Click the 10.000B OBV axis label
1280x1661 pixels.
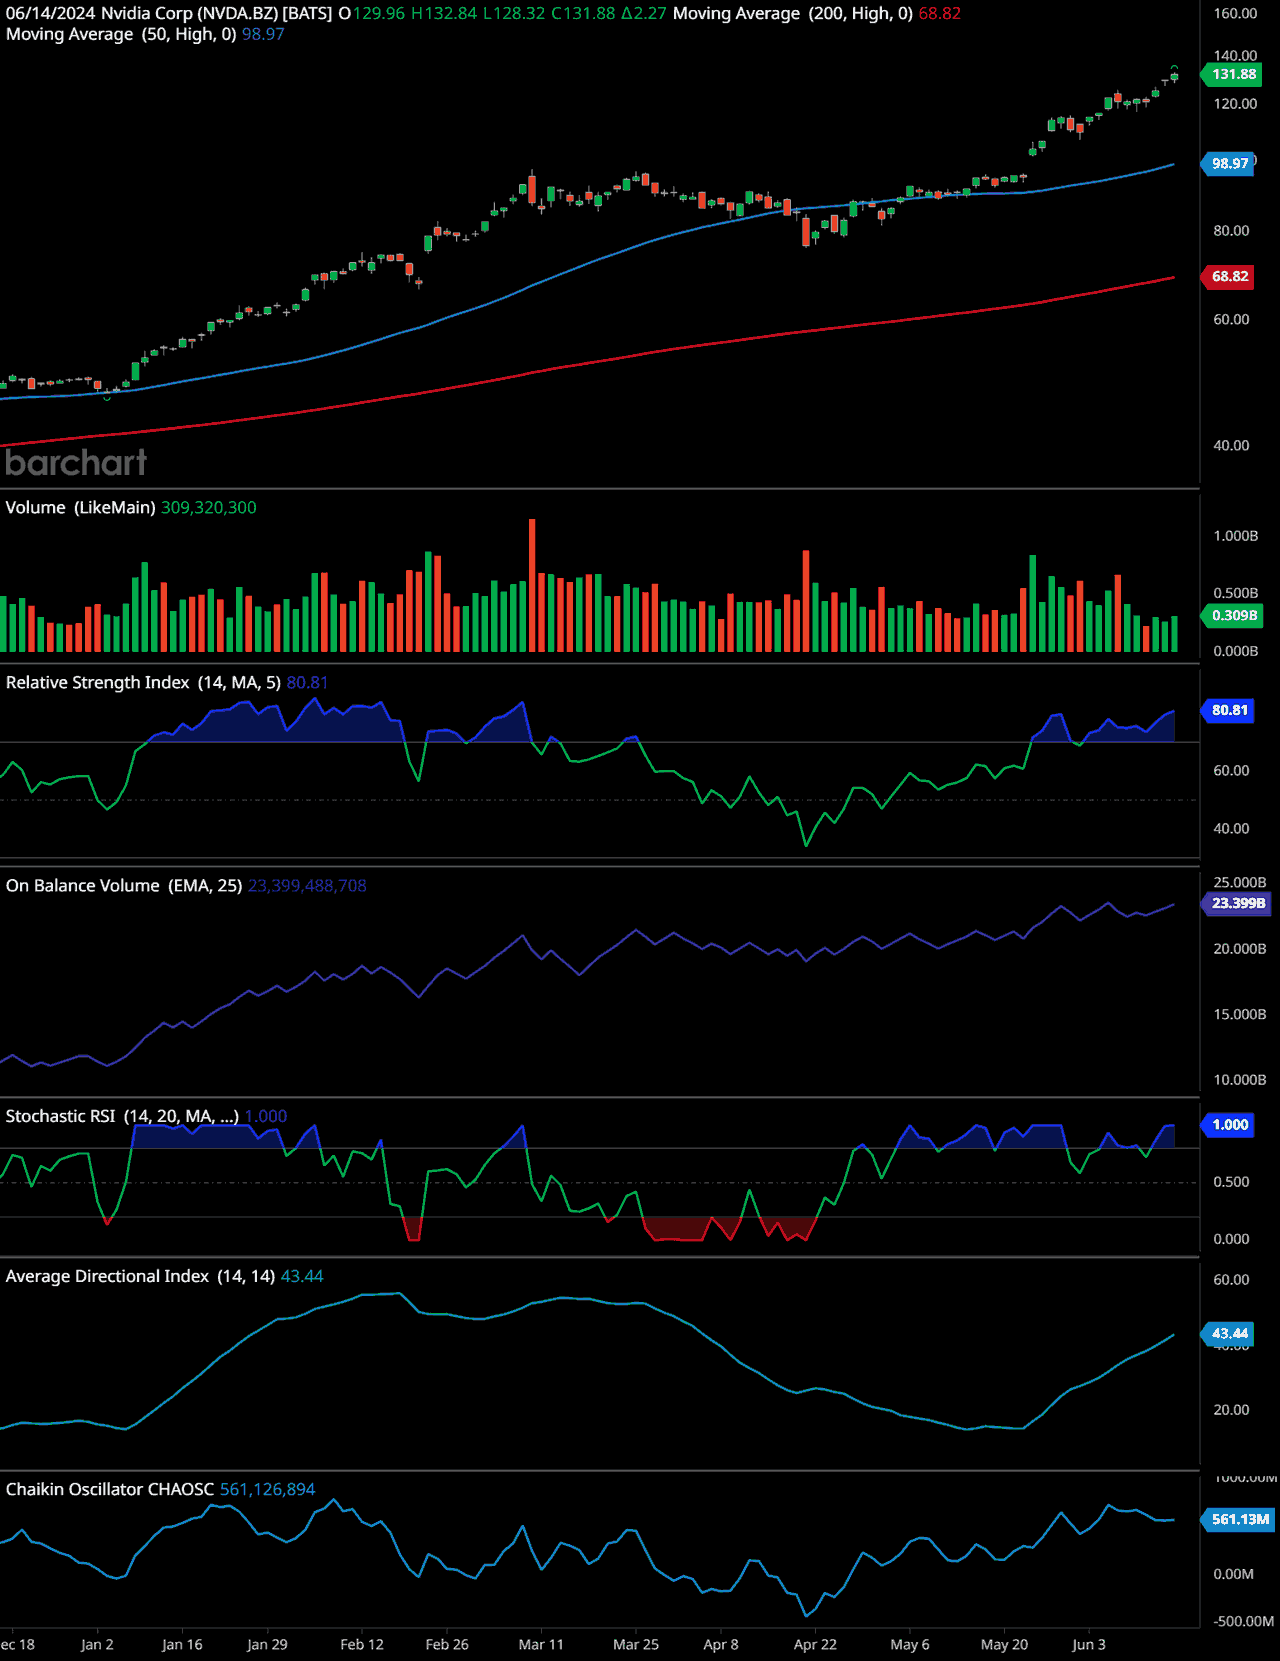(x=1240, y=1080)
